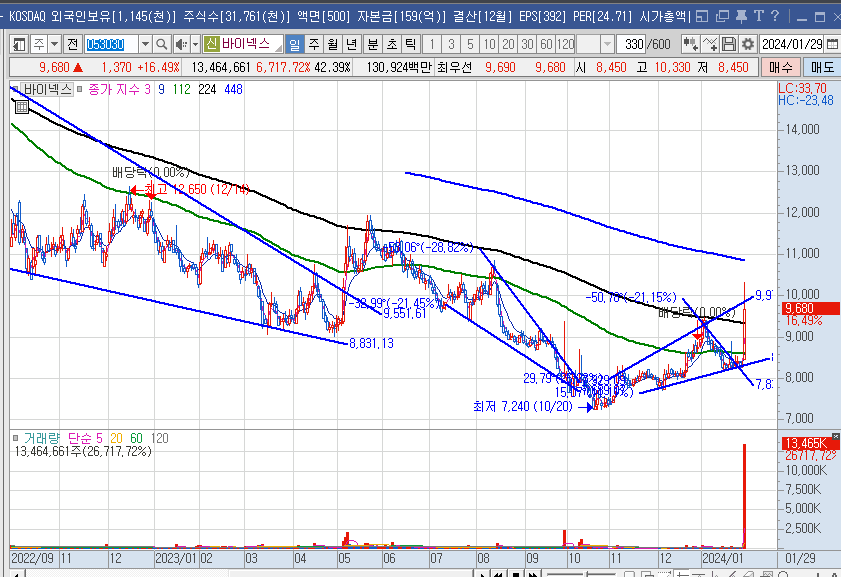841x577 pixels.
Task: Click the 매도 sell button
Action: (822, 68)
